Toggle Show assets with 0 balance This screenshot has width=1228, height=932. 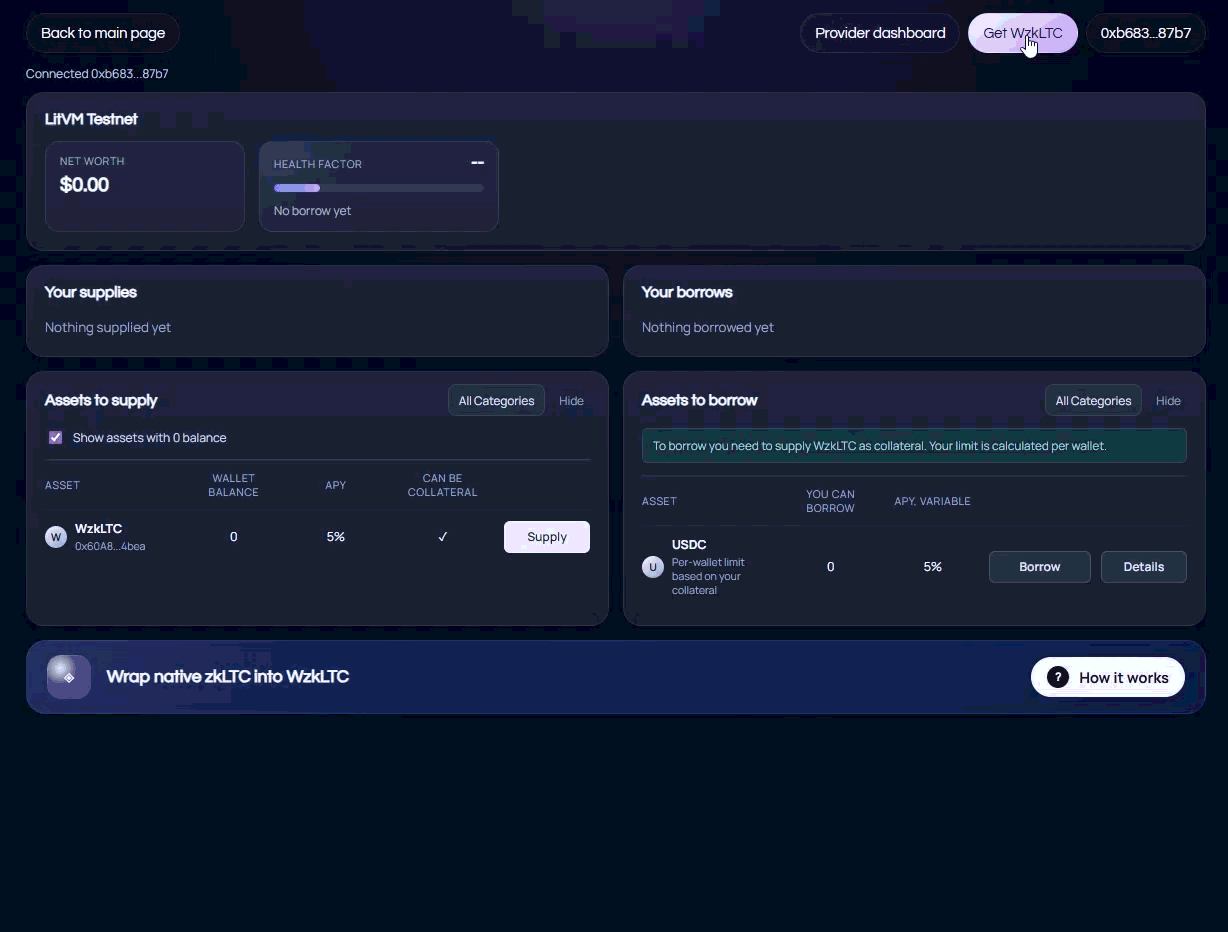(x=56, y=438)
